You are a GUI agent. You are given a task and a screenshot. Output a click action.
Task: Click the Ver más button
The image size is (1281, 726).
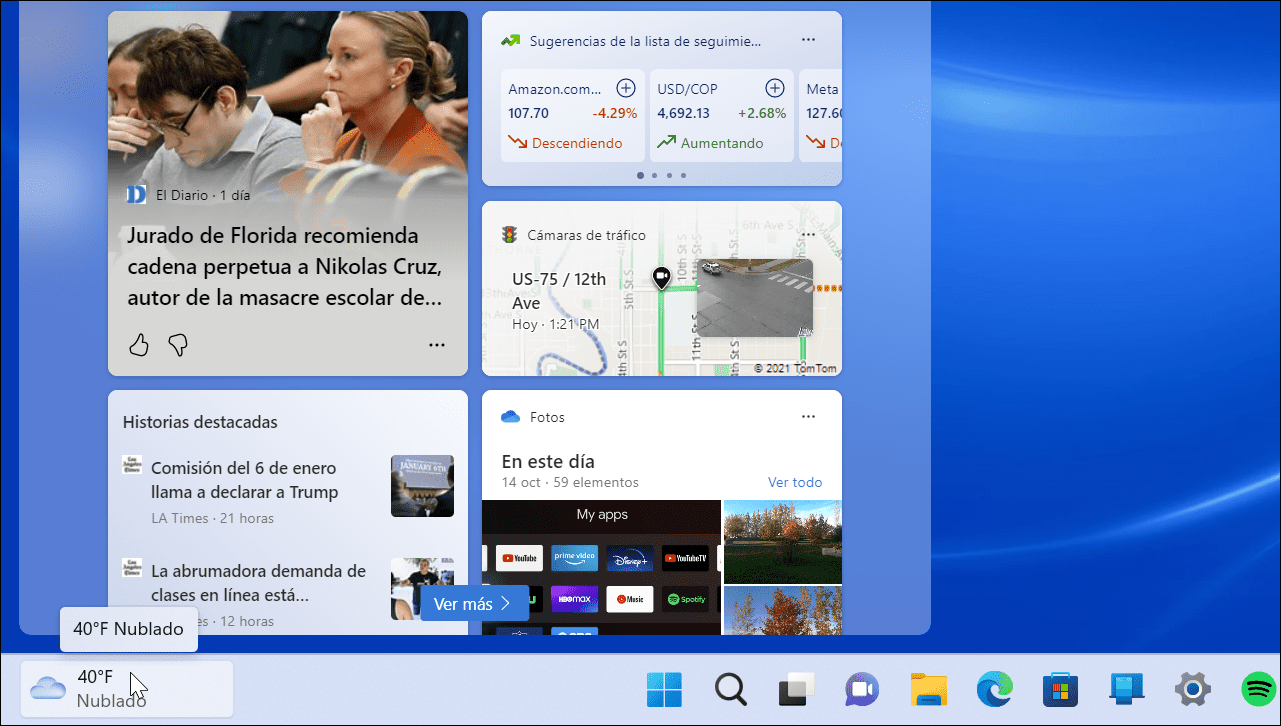(x=474, y=603)
